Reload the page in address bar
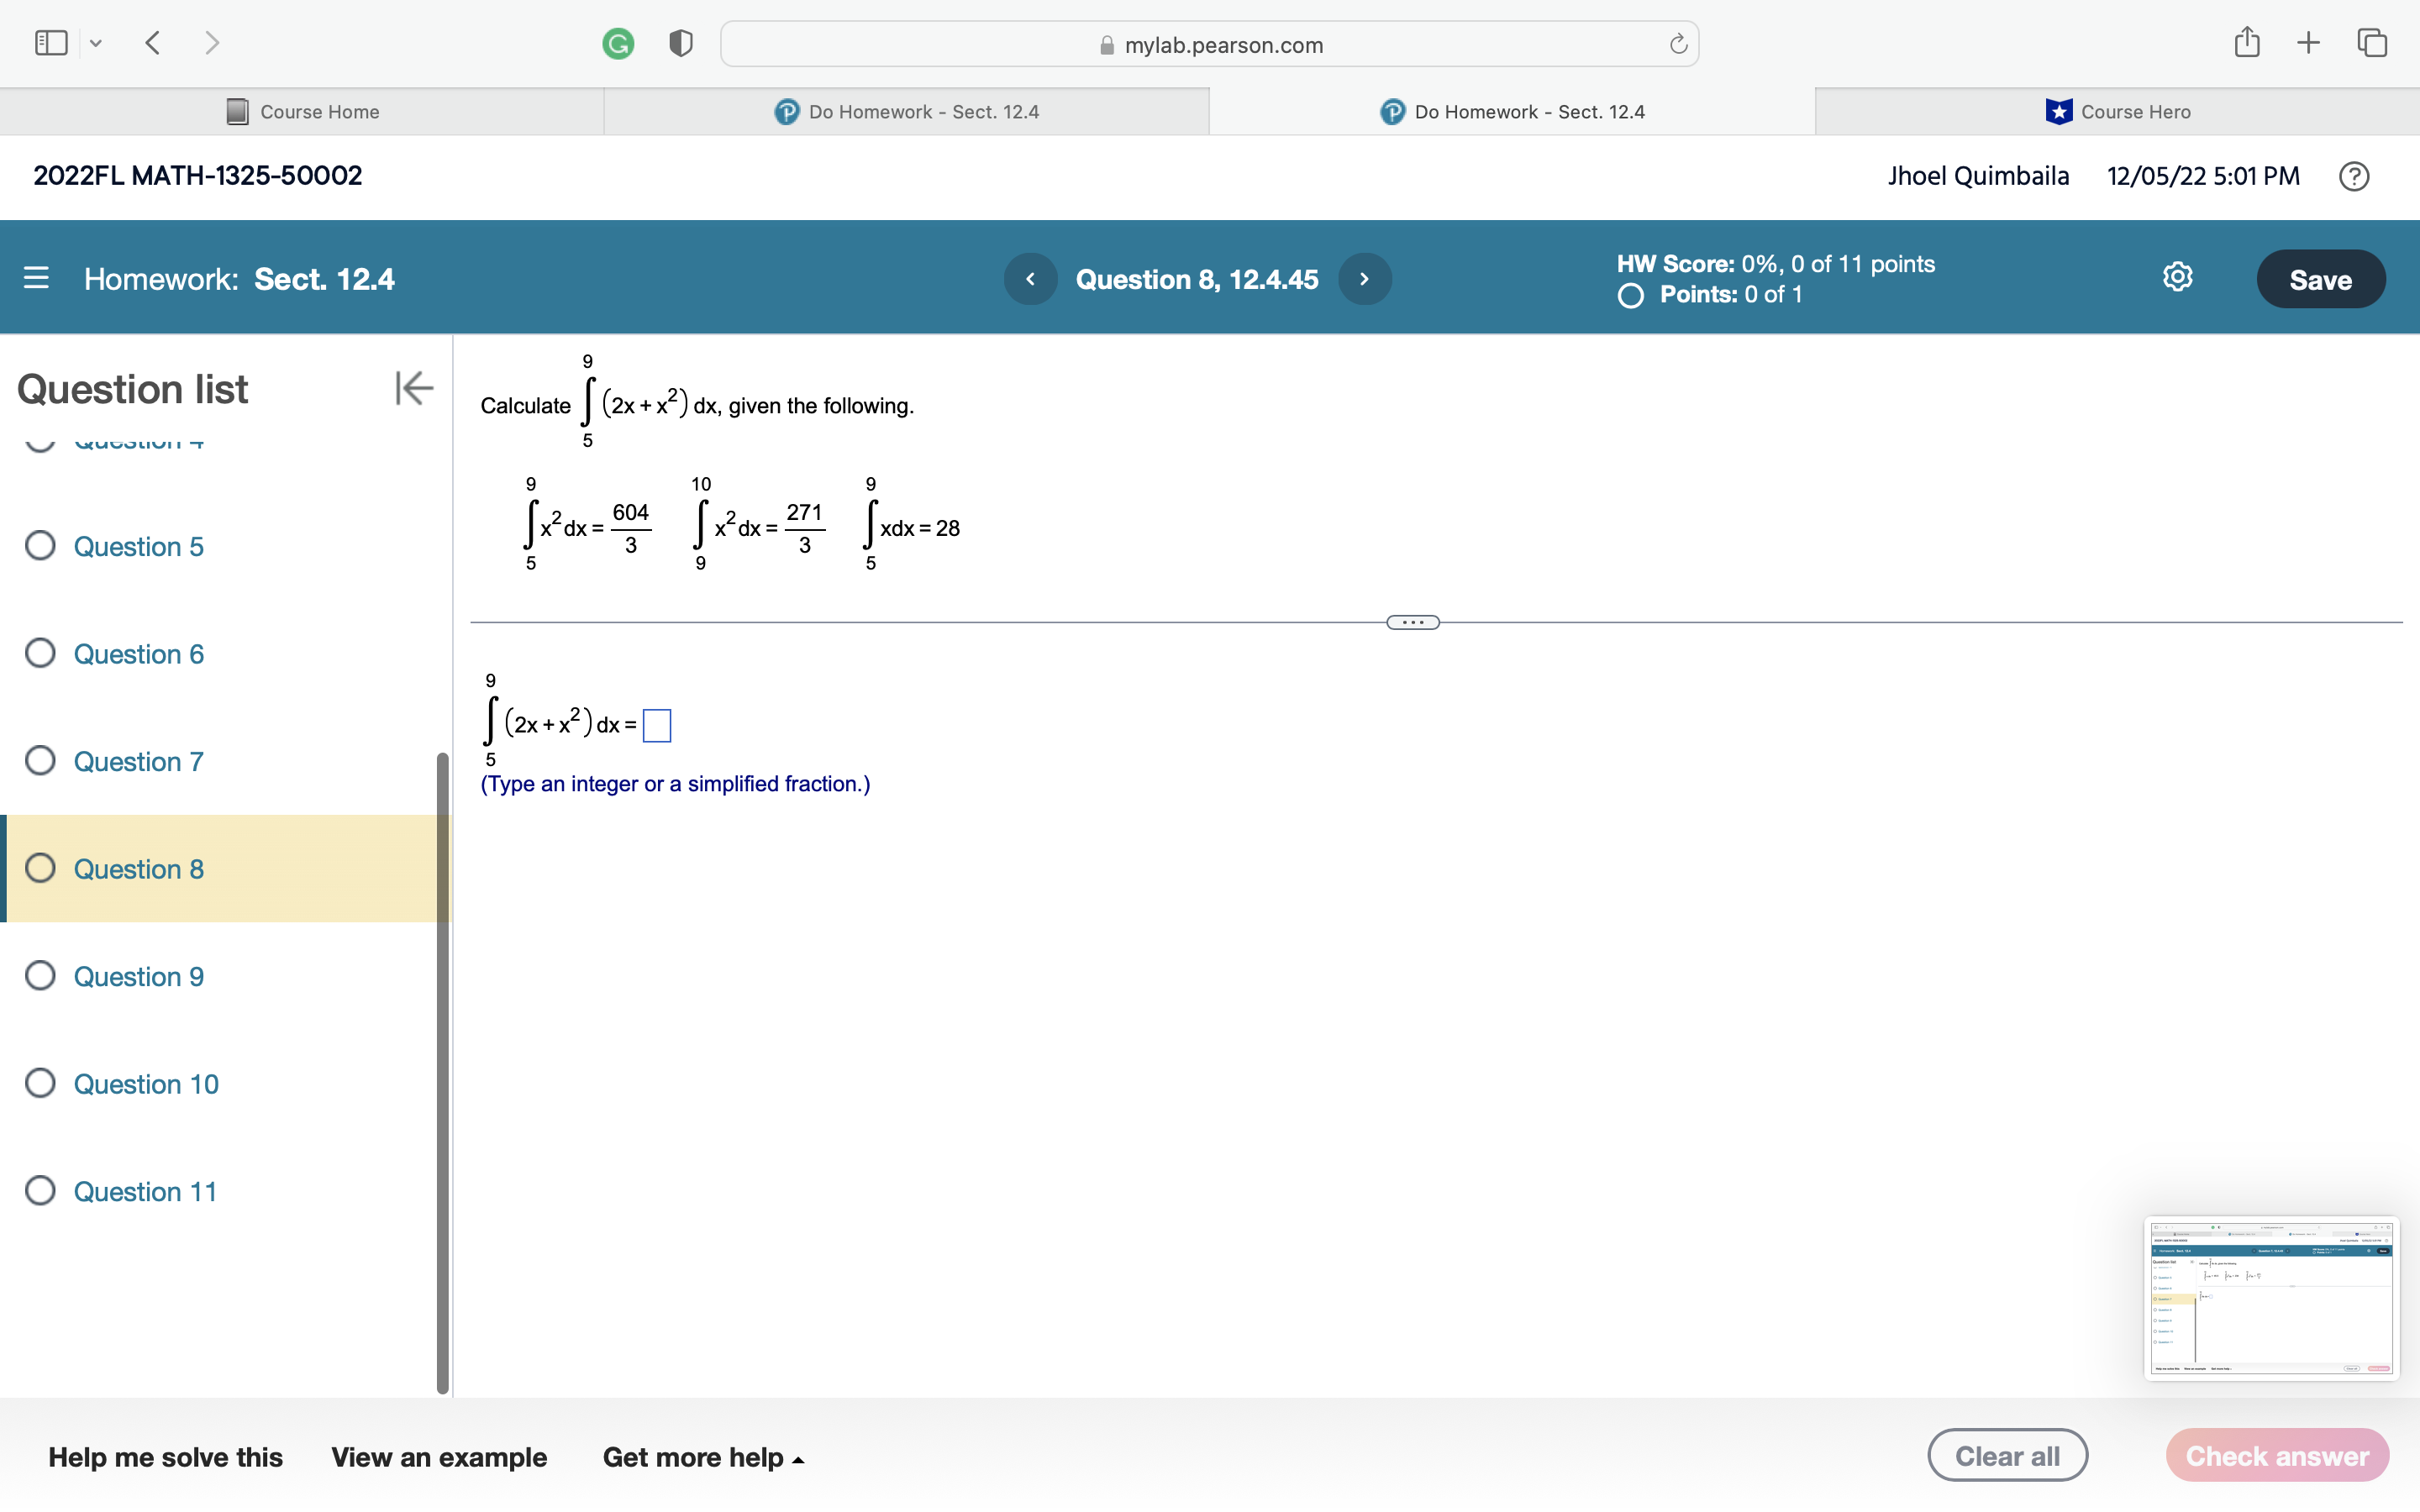The height and width of the screenshot is (1512, 2420). [x=1678, y=44]
